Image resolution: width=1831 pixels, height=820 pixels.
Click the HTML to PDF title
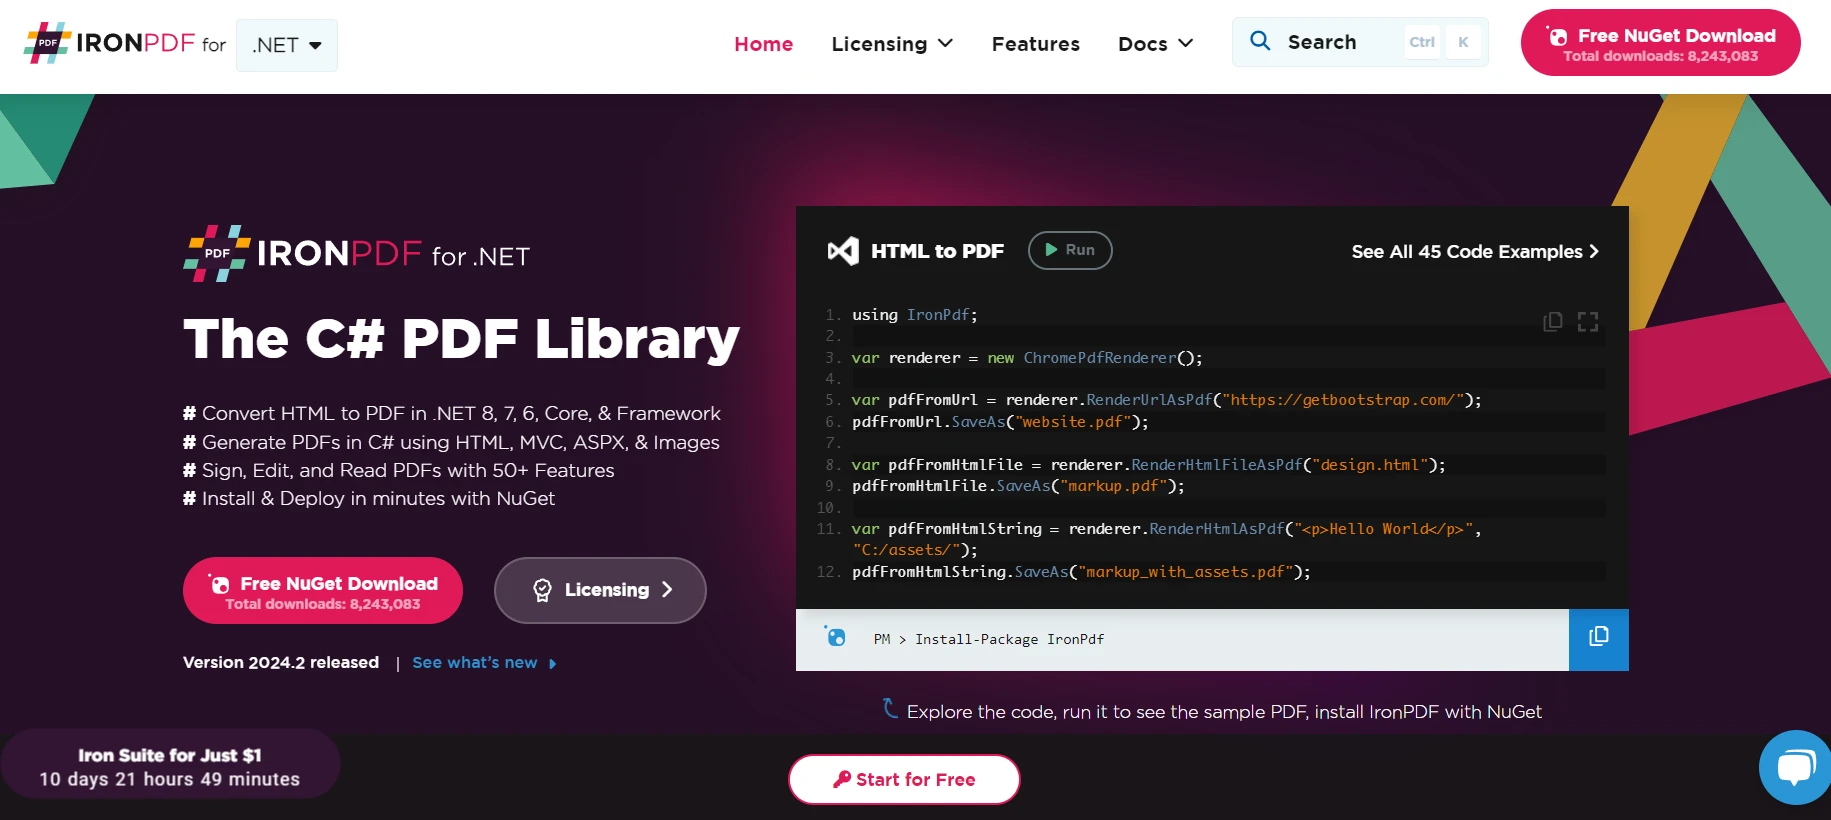937,251
